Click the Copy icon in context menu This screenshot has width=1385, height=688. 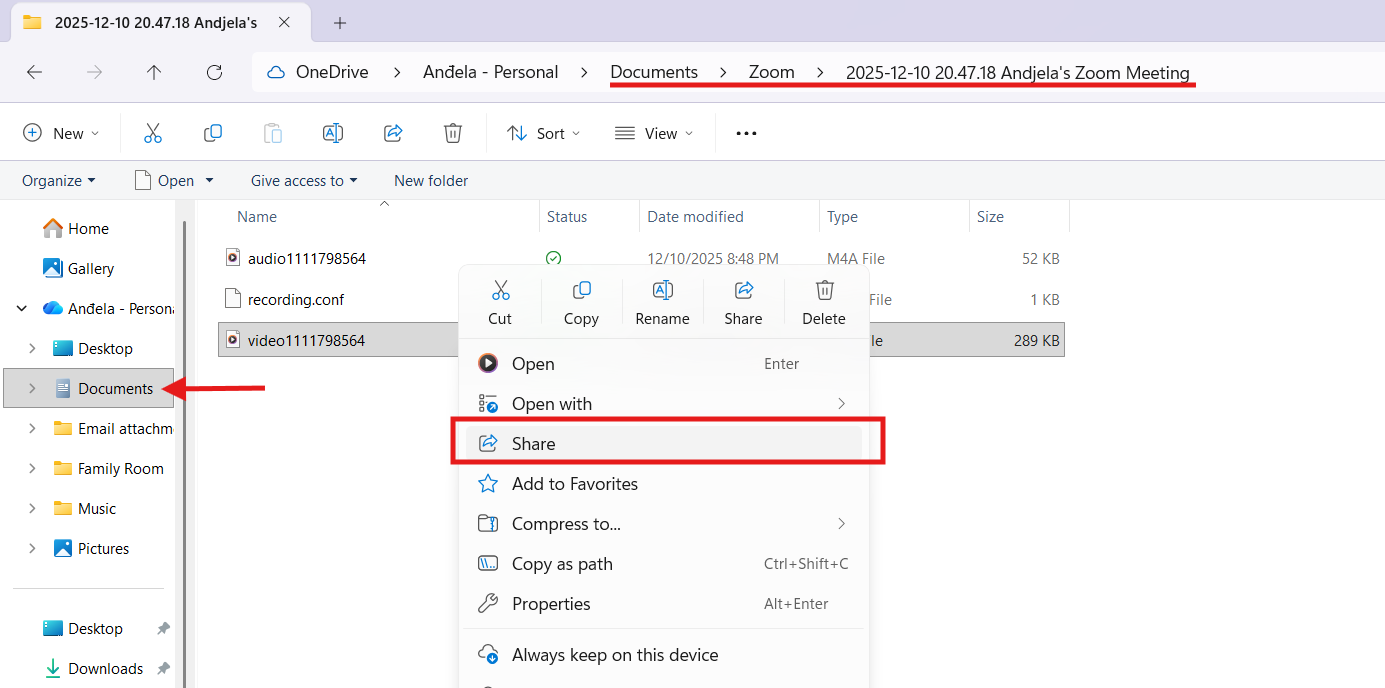point(581,291)
